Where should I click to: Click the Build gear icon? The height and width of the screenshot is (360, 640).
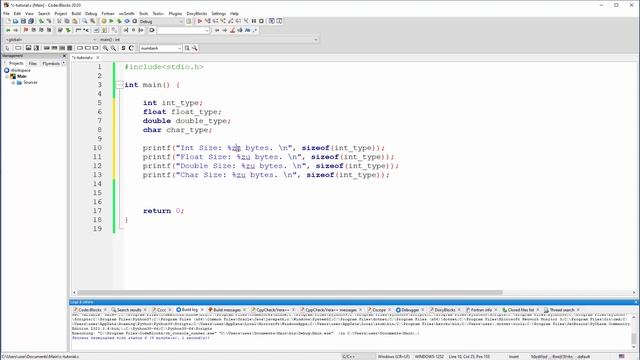[x=104, y=21]
